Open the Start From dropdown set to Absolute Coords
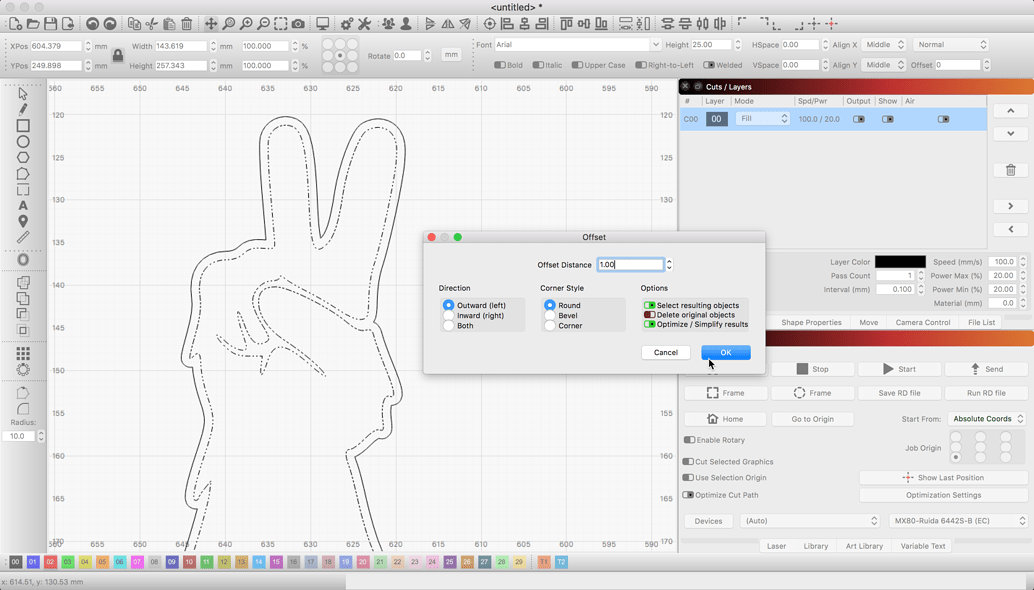1034x590 pixels. 985,418
